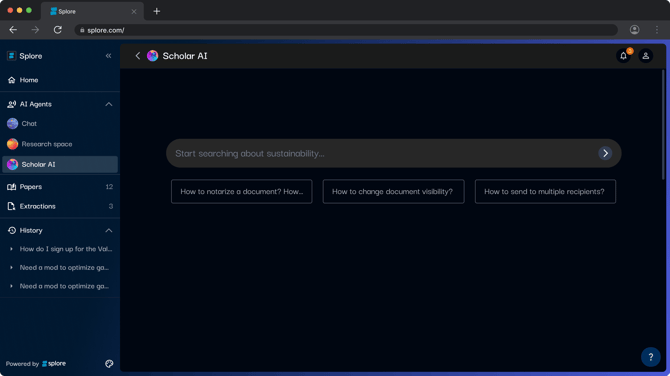Close the Splore browser tab

(x=134, y=12)
